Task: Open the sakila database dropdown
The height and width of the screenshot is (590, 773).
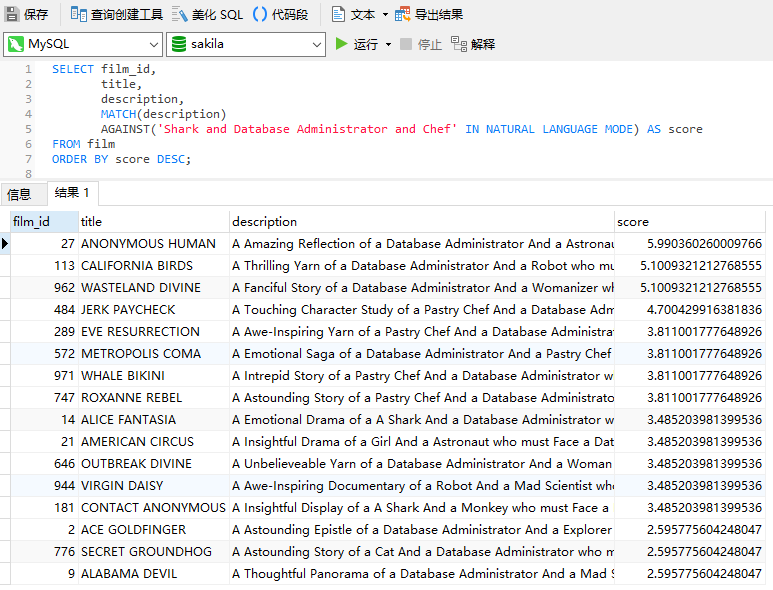Action: 246,44
